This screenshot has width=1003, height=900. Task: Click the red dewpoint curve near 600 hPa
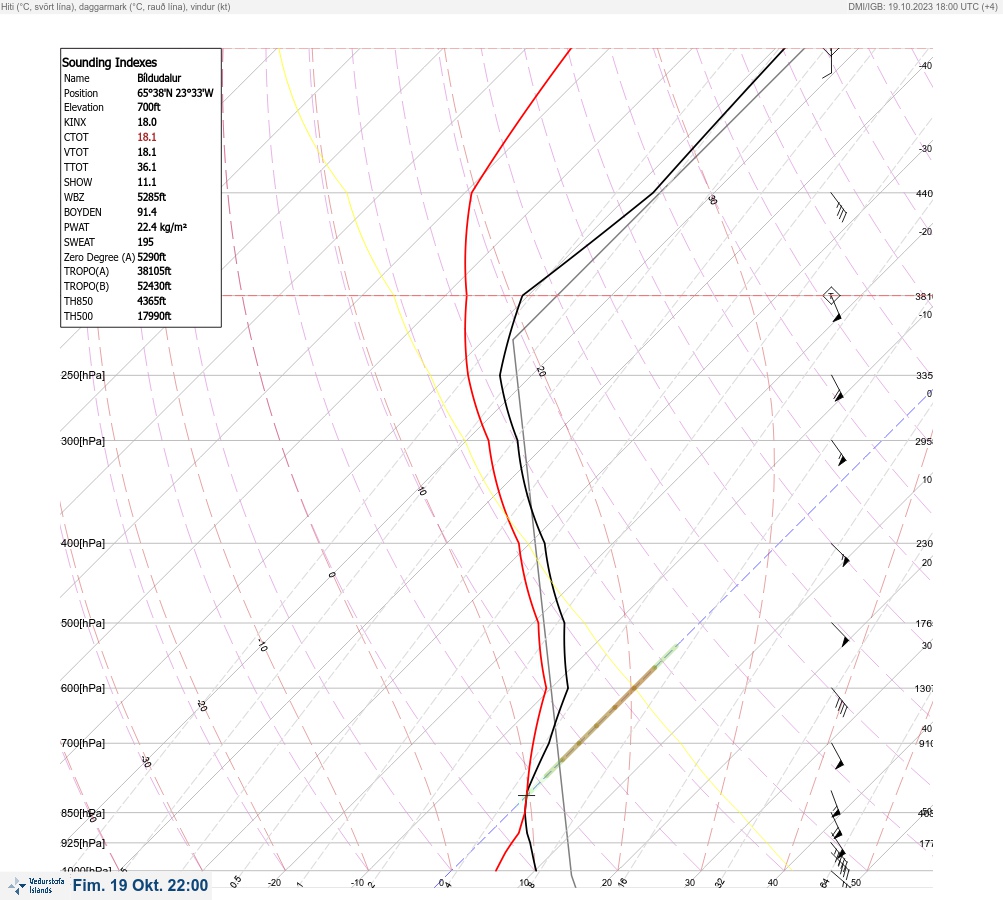click(546, 688)
